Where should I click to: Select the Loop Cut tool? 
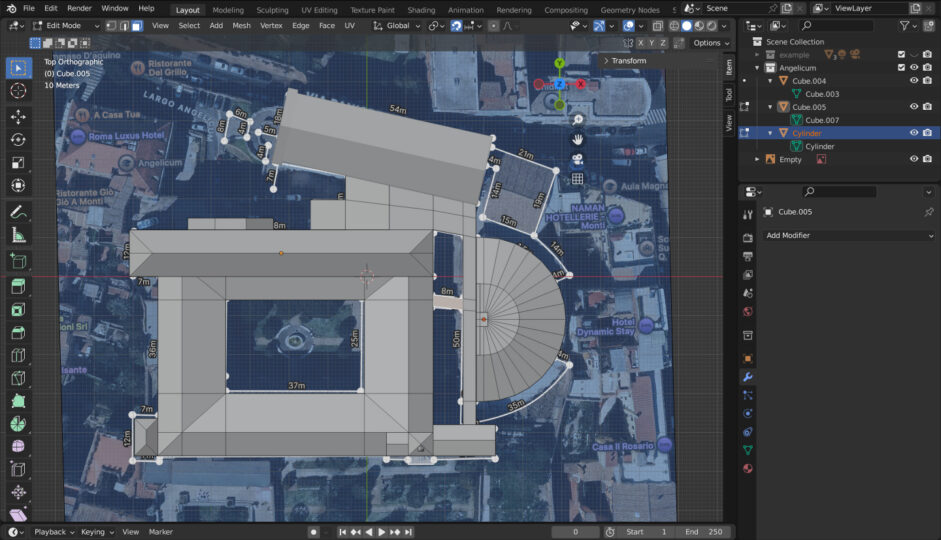18,355
